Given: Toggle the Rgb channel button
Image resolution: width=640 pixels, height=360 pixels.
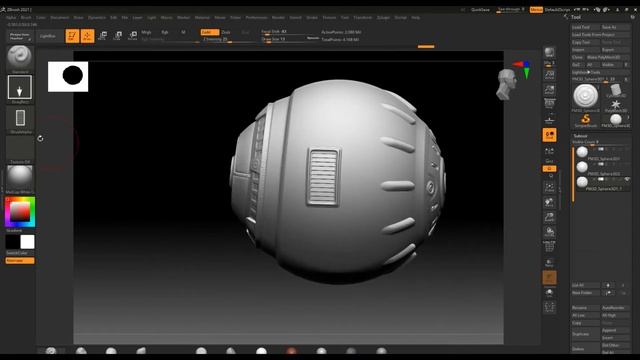Looking at the screenshot, I should click(x=165, y=32).
